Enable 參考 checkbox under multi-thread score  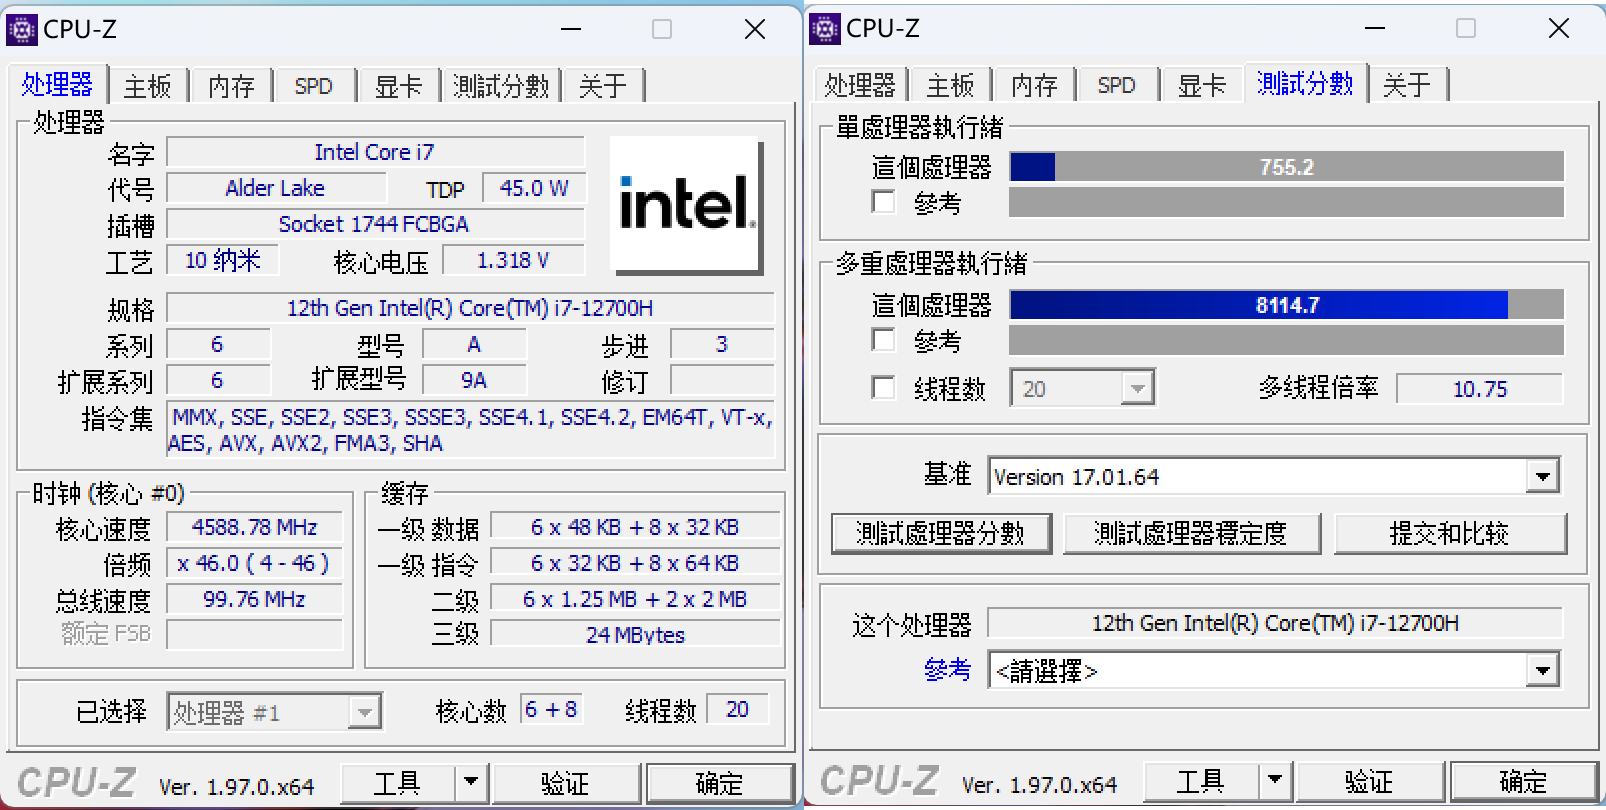pyautogui.click(x=883, y=340)
